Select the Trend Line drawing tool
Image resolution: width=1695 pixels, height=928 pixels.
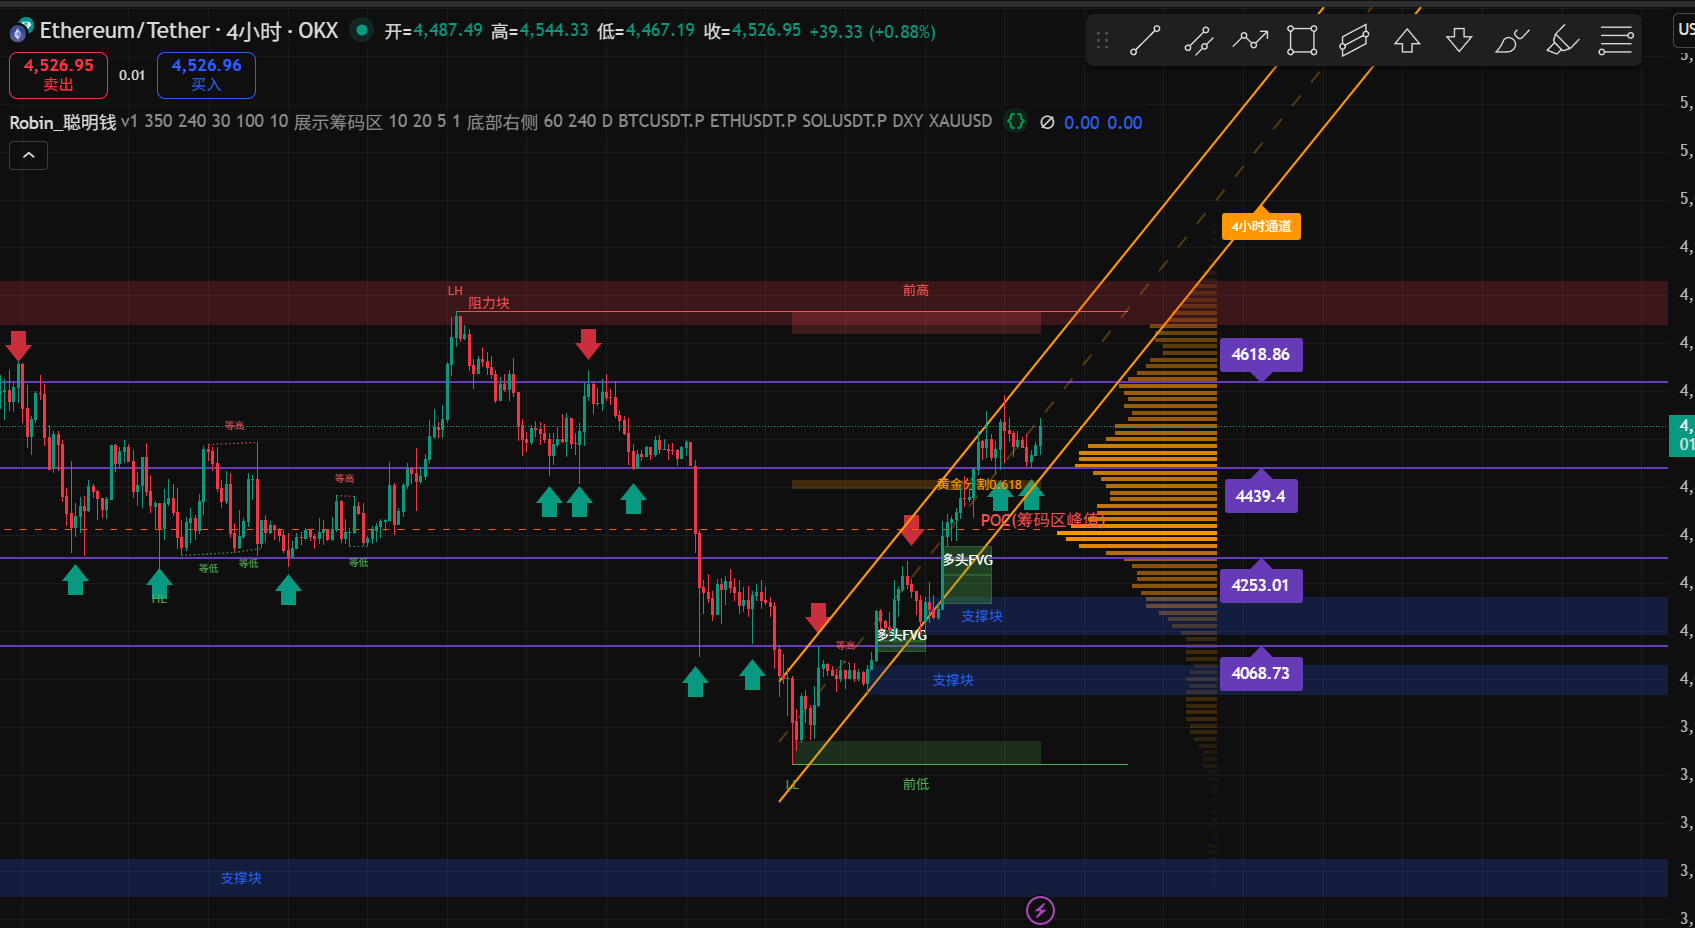point(1145,41)
